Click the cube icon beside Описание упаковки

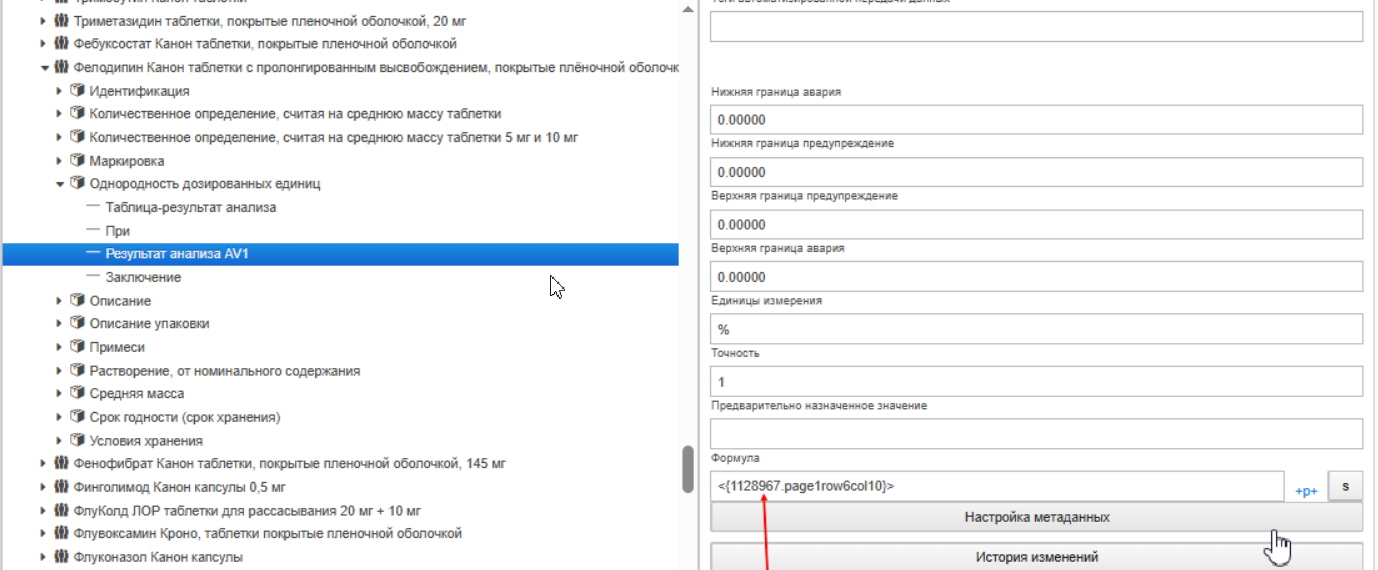[x=77, y=324]
